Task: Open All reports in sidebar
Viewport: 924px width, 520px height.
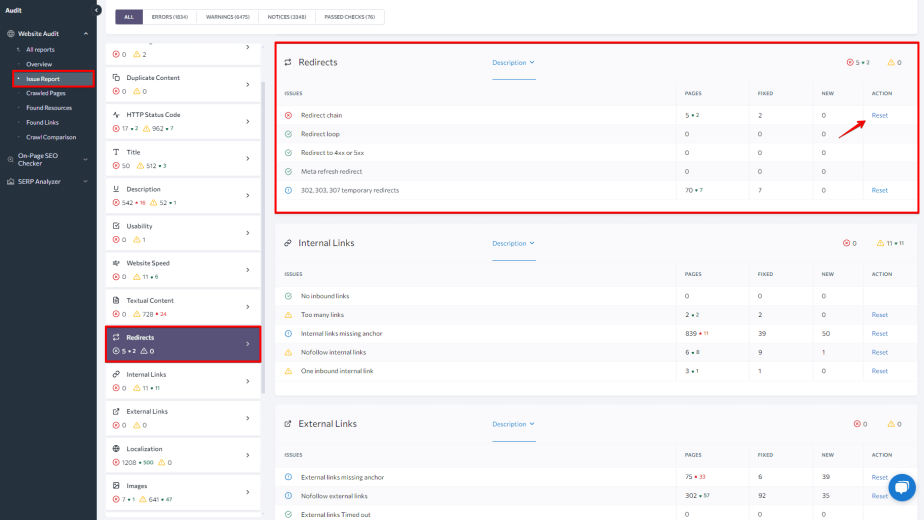Action: coord(40,50)
